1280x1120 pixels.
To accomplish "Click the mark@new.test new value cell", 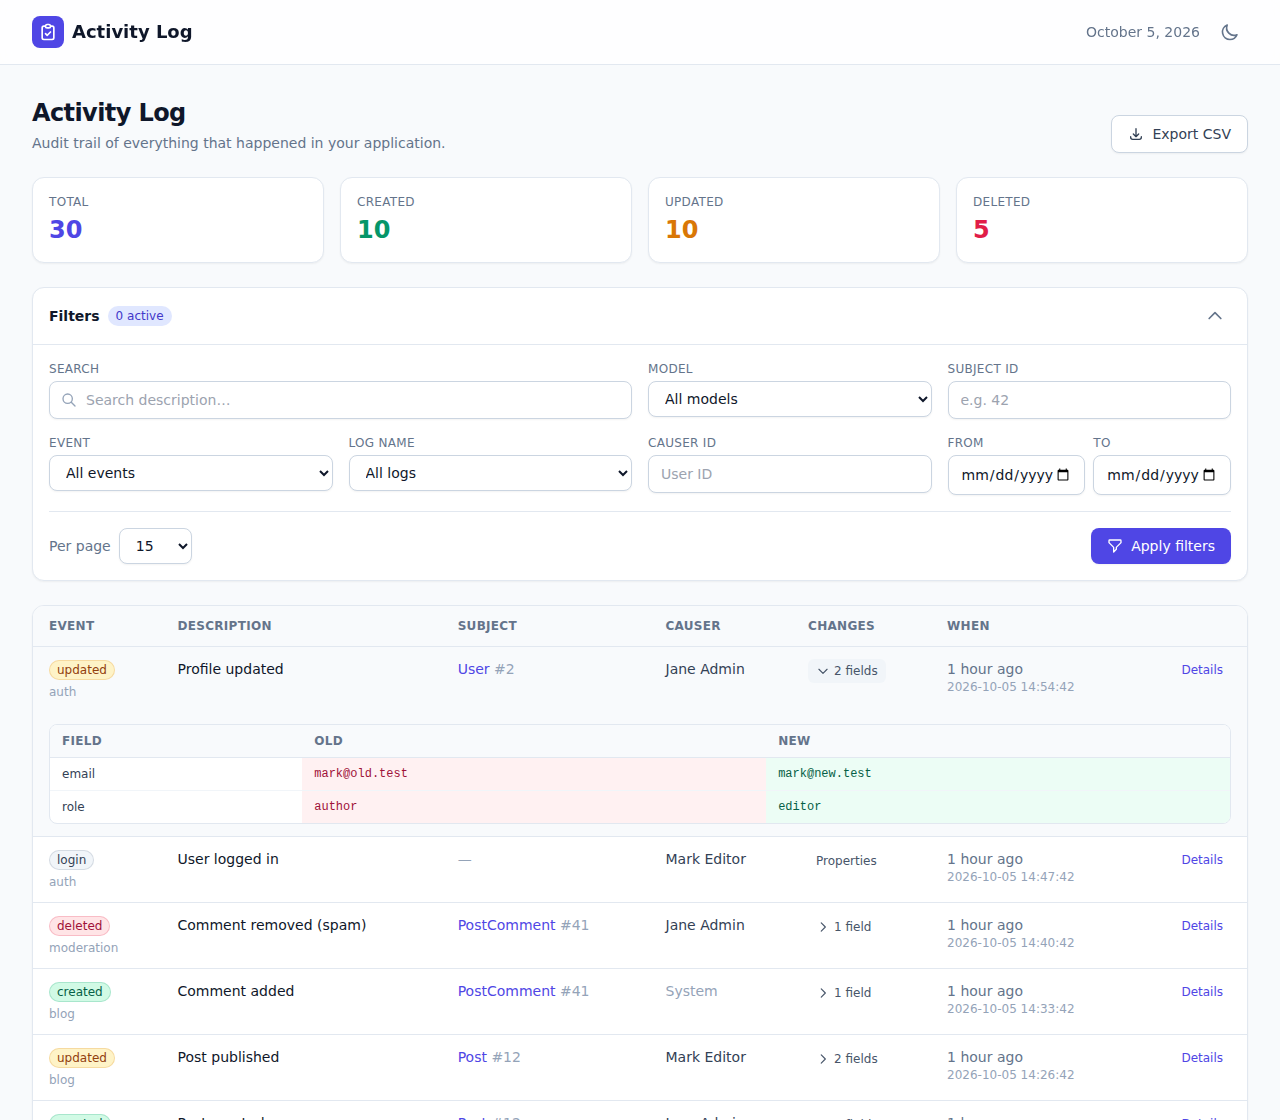I will tap(998, 774).
